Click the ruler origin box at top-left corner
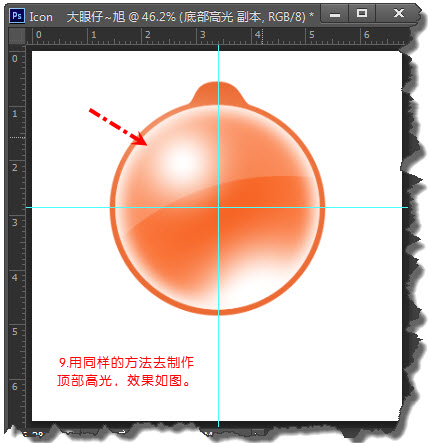428x443 pixels. tap(17, 36)
